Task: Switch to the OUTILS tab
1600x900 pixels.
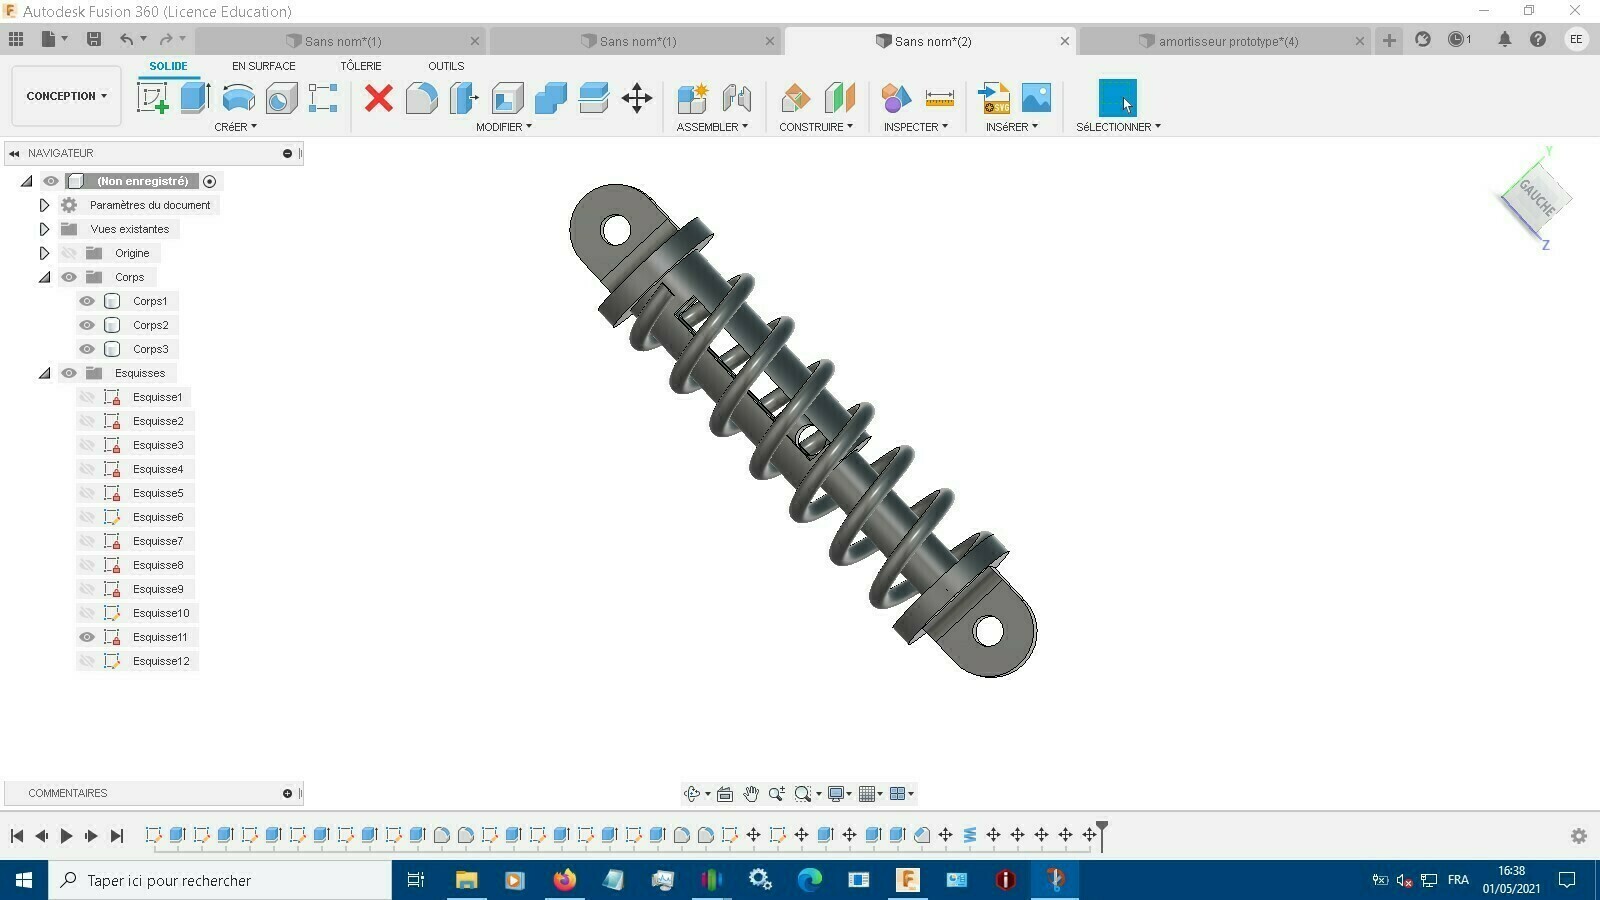Action: point(446,66)
